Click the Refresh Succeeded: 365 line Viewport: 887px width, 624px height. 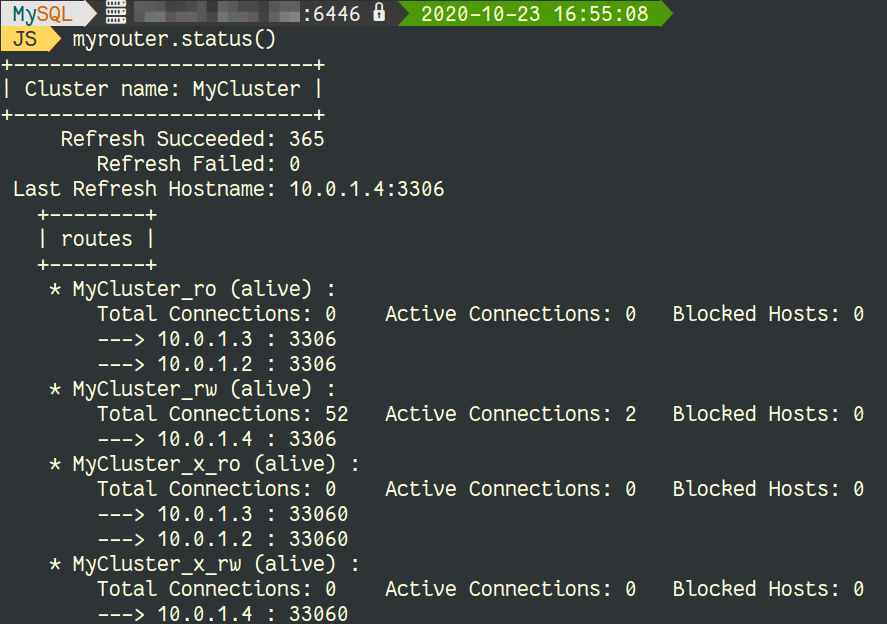pos(192,139)
